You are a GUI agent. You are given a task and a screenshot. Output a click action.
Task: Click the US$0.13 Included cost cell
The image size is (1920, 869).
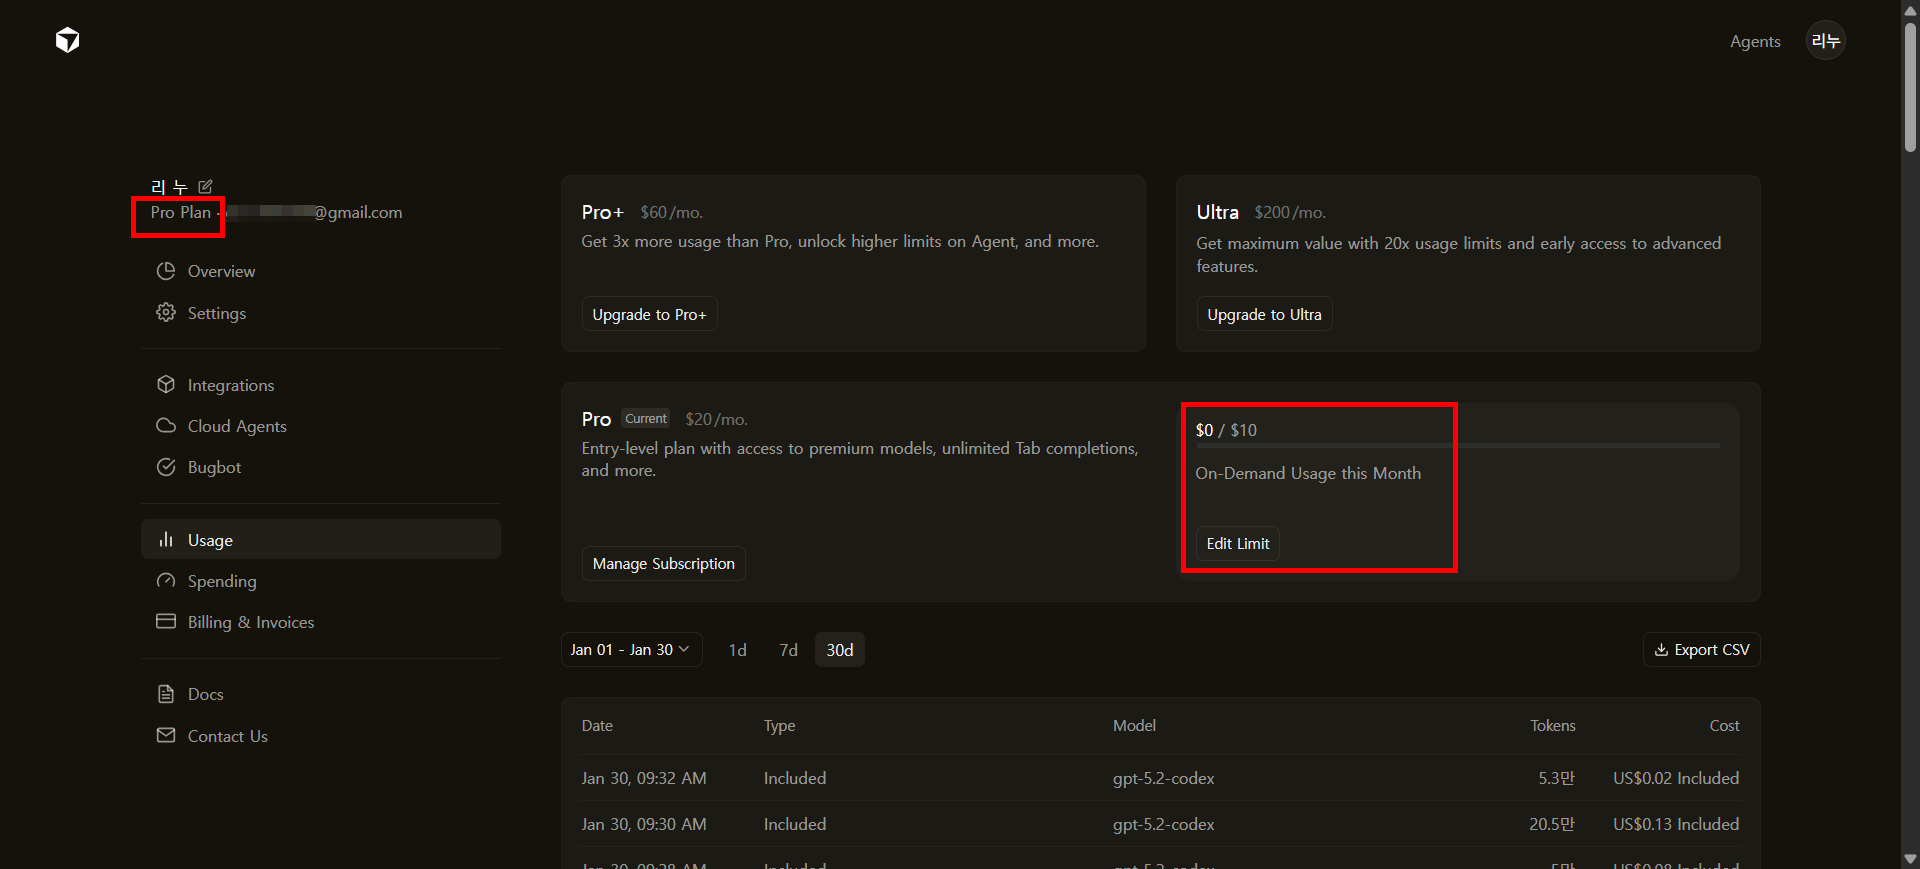click(1676, 824)
